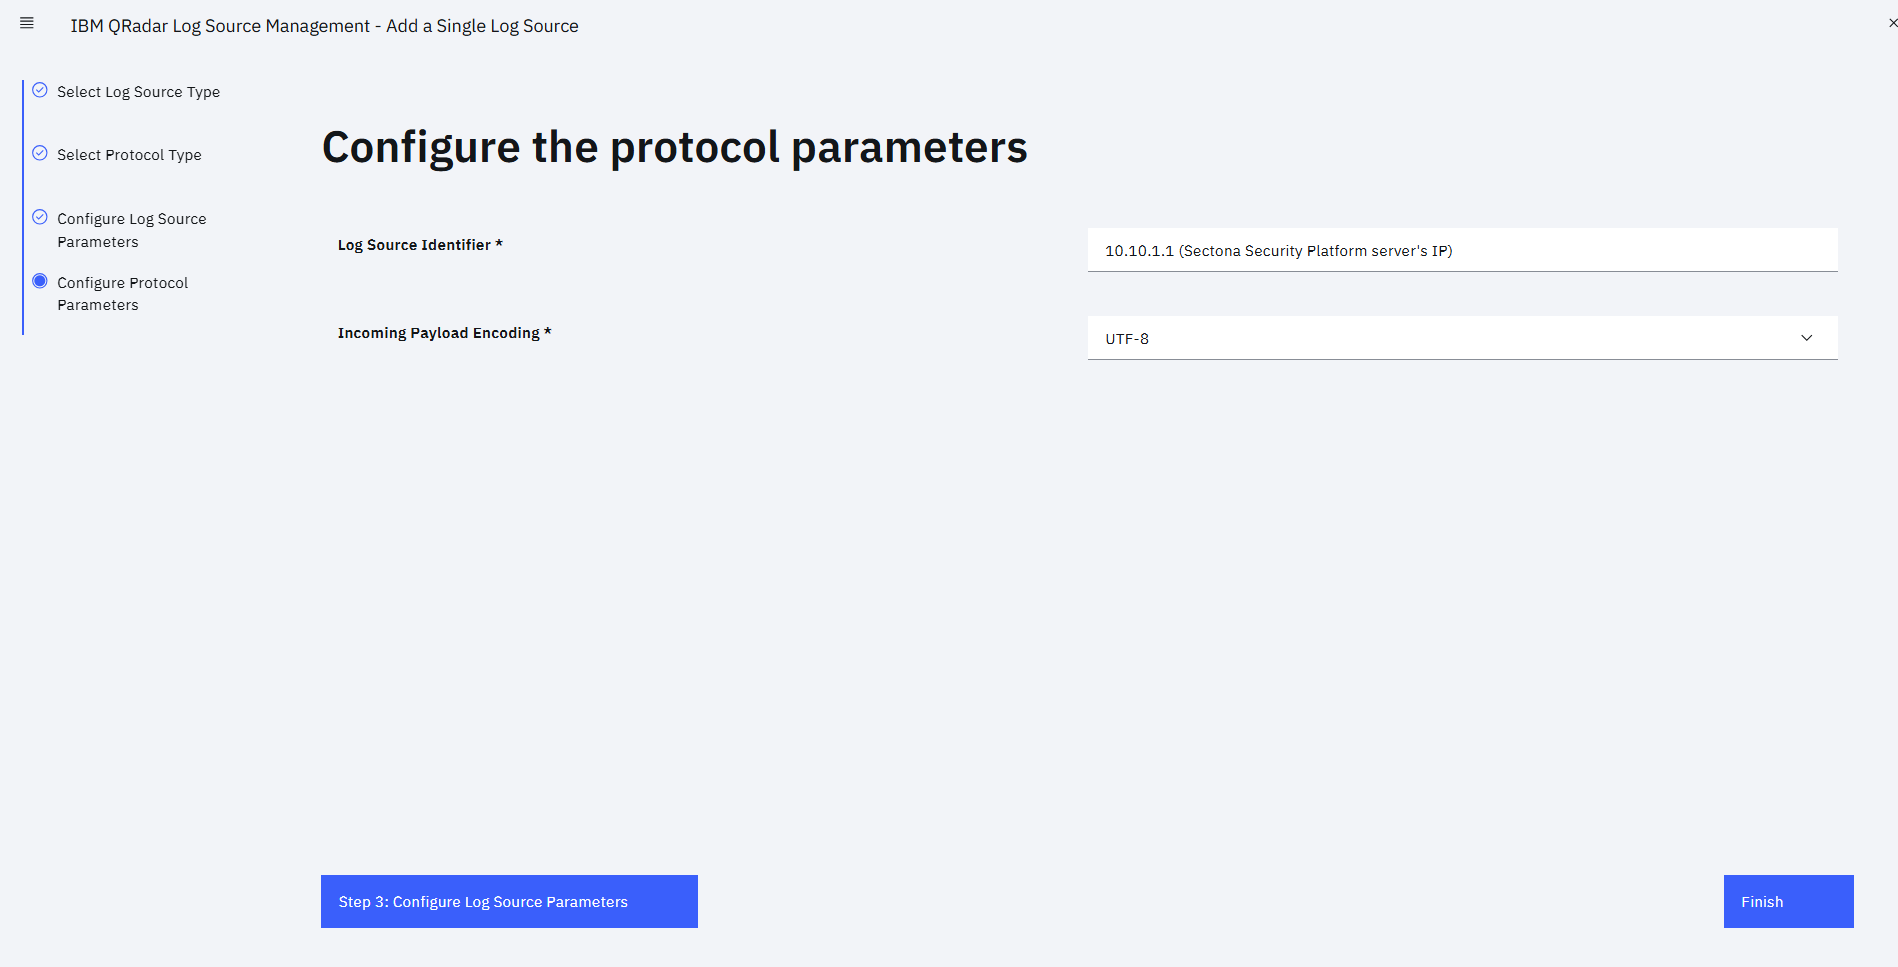Click the checkmark icon beside Select Protocol Type
The image size is (1898, 967).
39,153
